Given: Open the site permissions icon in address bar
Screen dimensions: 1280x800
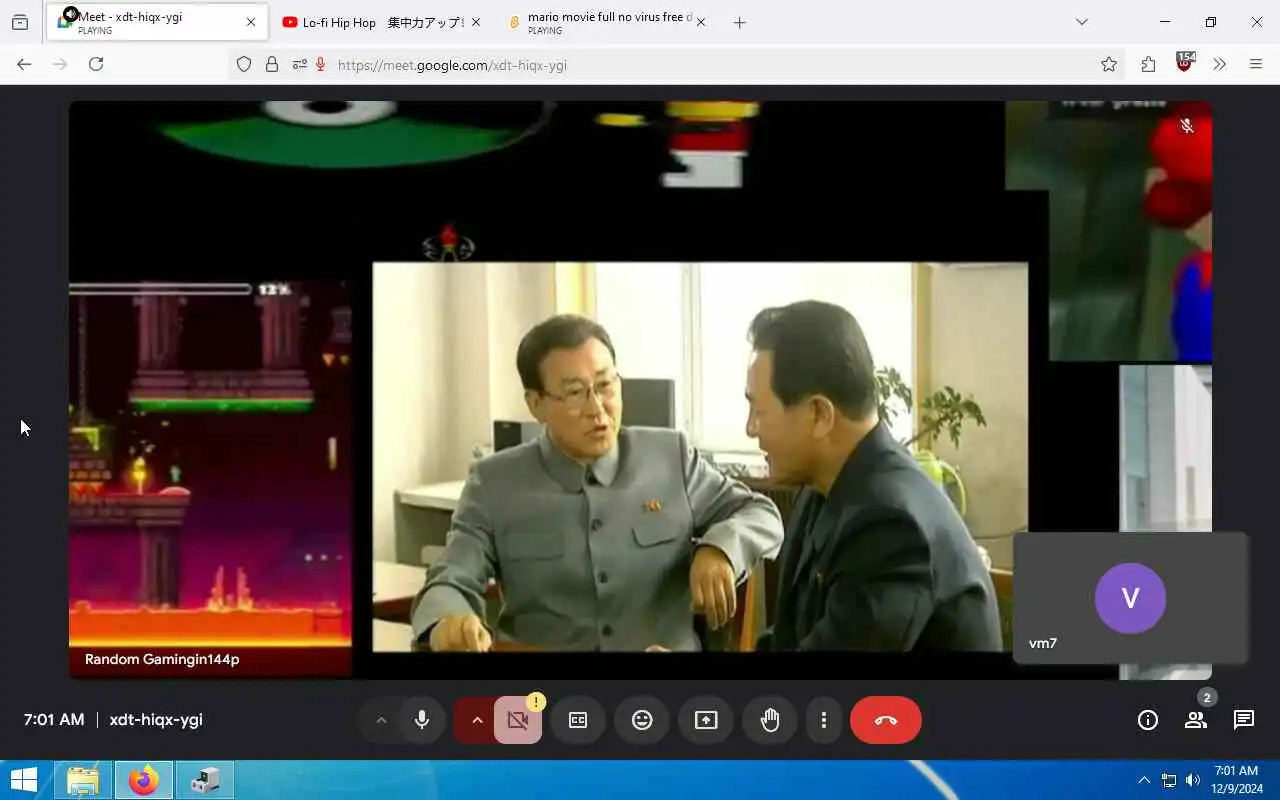Looking at the screenshot, I should [299, 64].
